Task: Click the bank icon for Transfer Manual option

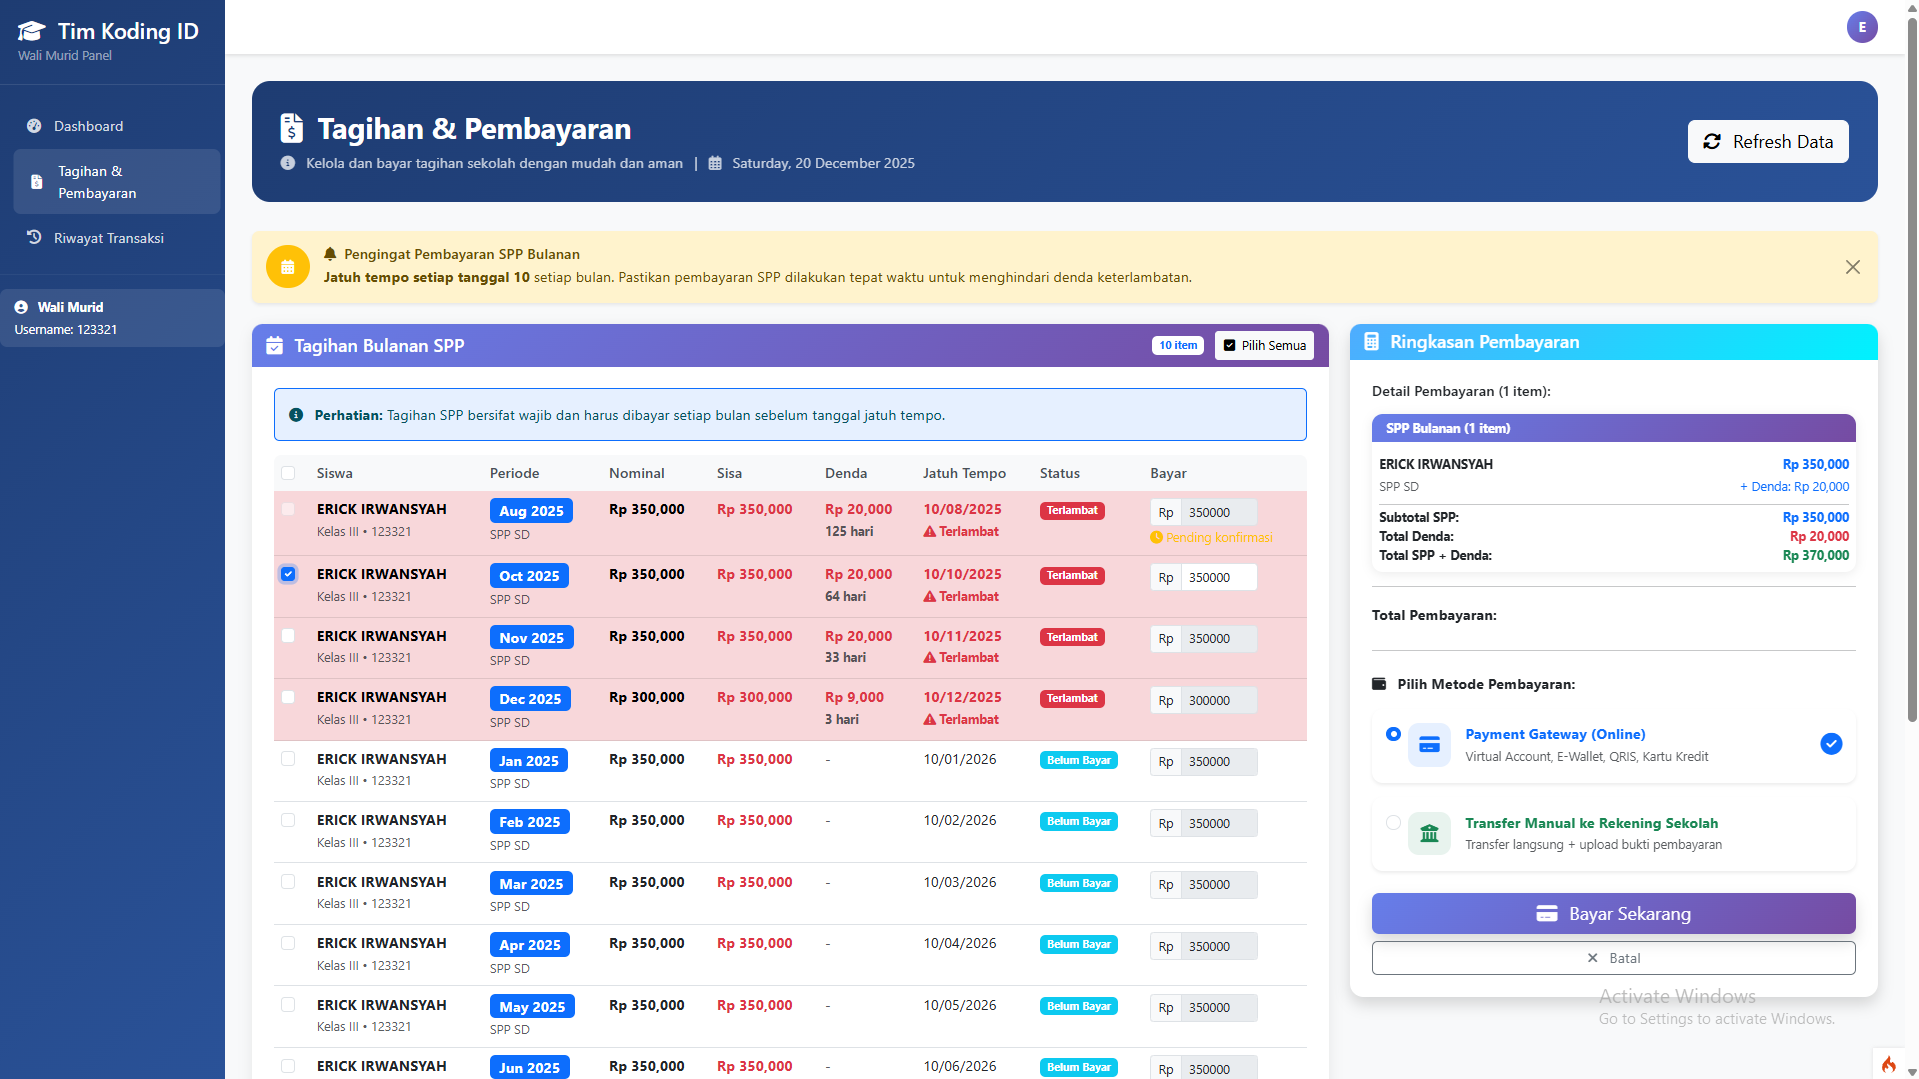Action: pyautogui.click(x=1428, y=833)
